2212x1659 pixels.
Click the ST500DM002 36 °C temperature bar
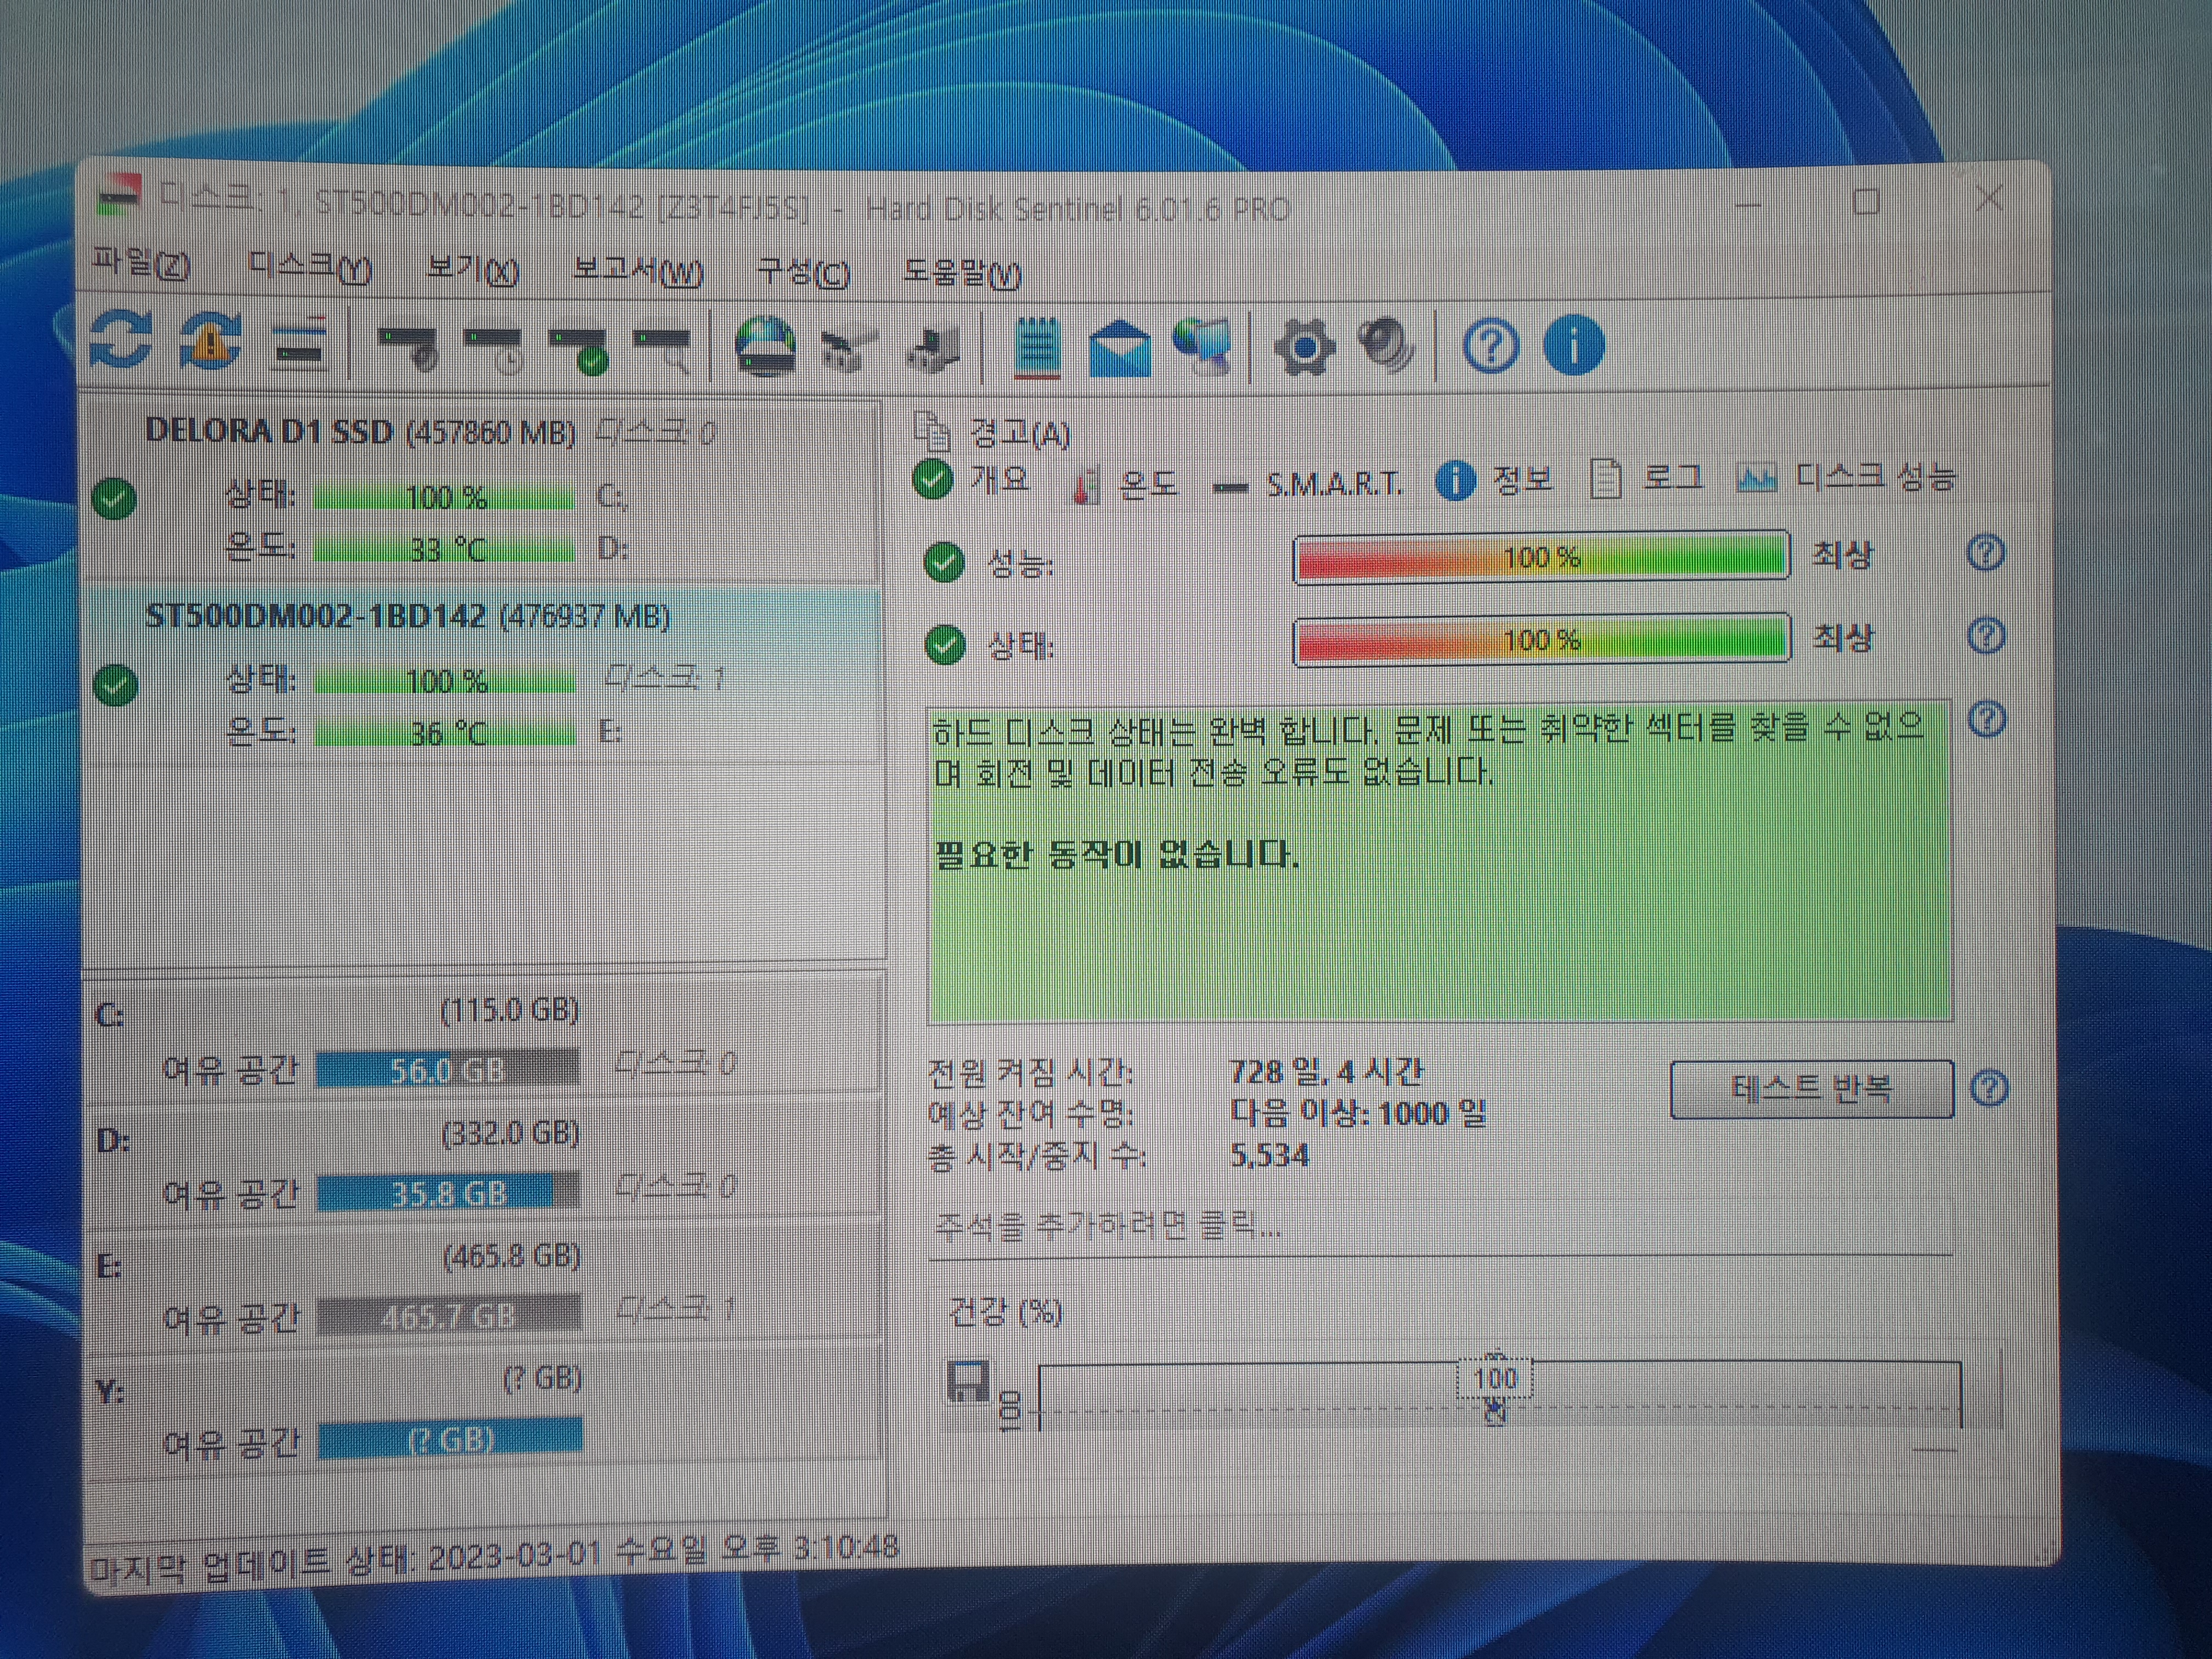(x=445, y=733)
